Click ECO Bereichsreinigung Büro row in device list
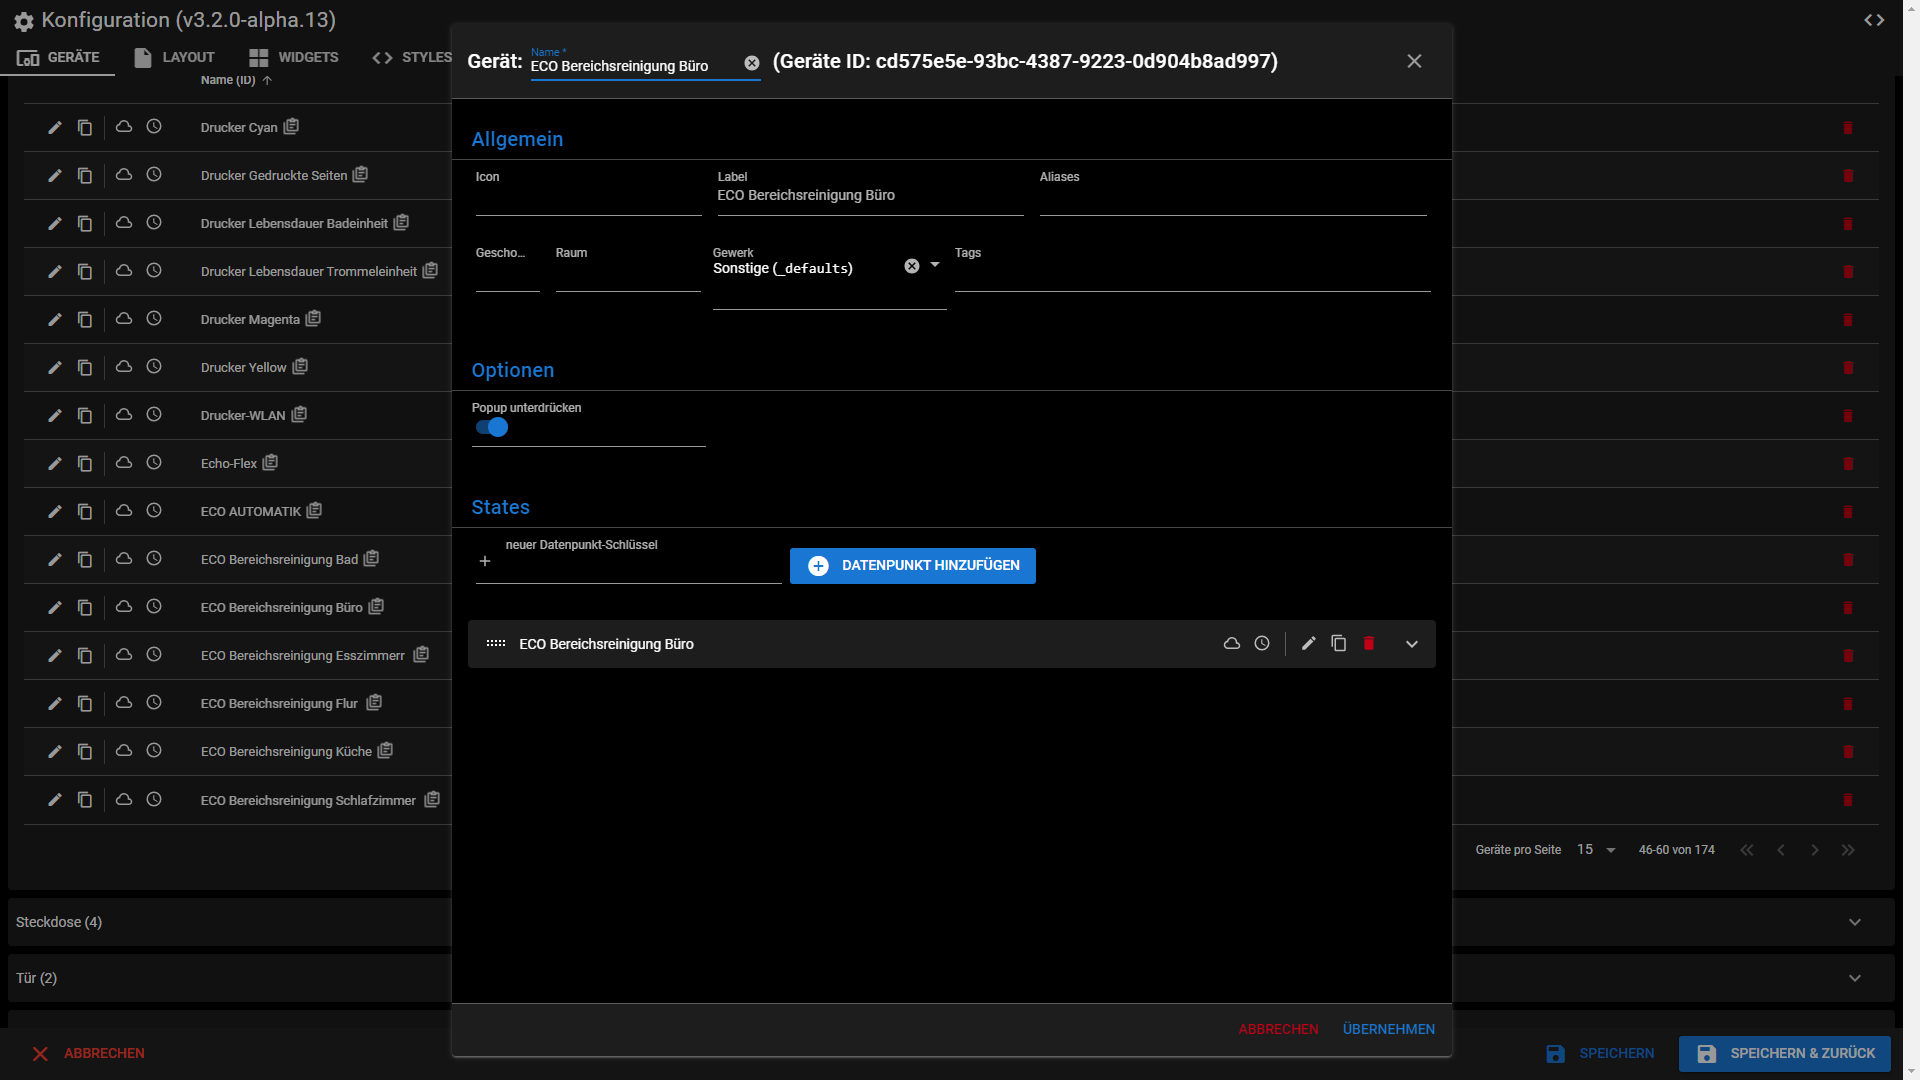 pos(238,607)
